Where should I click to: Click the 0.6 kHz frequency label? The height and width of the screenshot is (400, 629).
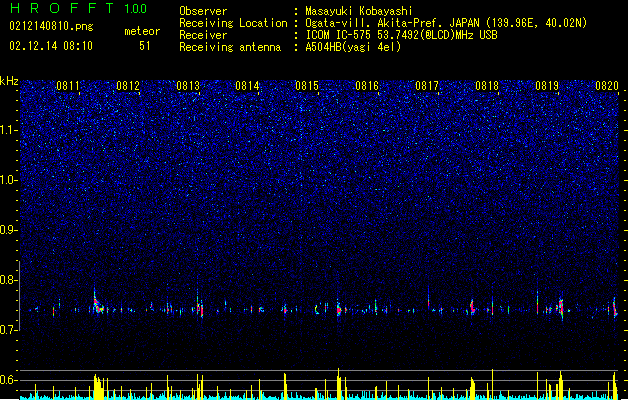pyautogui.click(x=8, y=380)
